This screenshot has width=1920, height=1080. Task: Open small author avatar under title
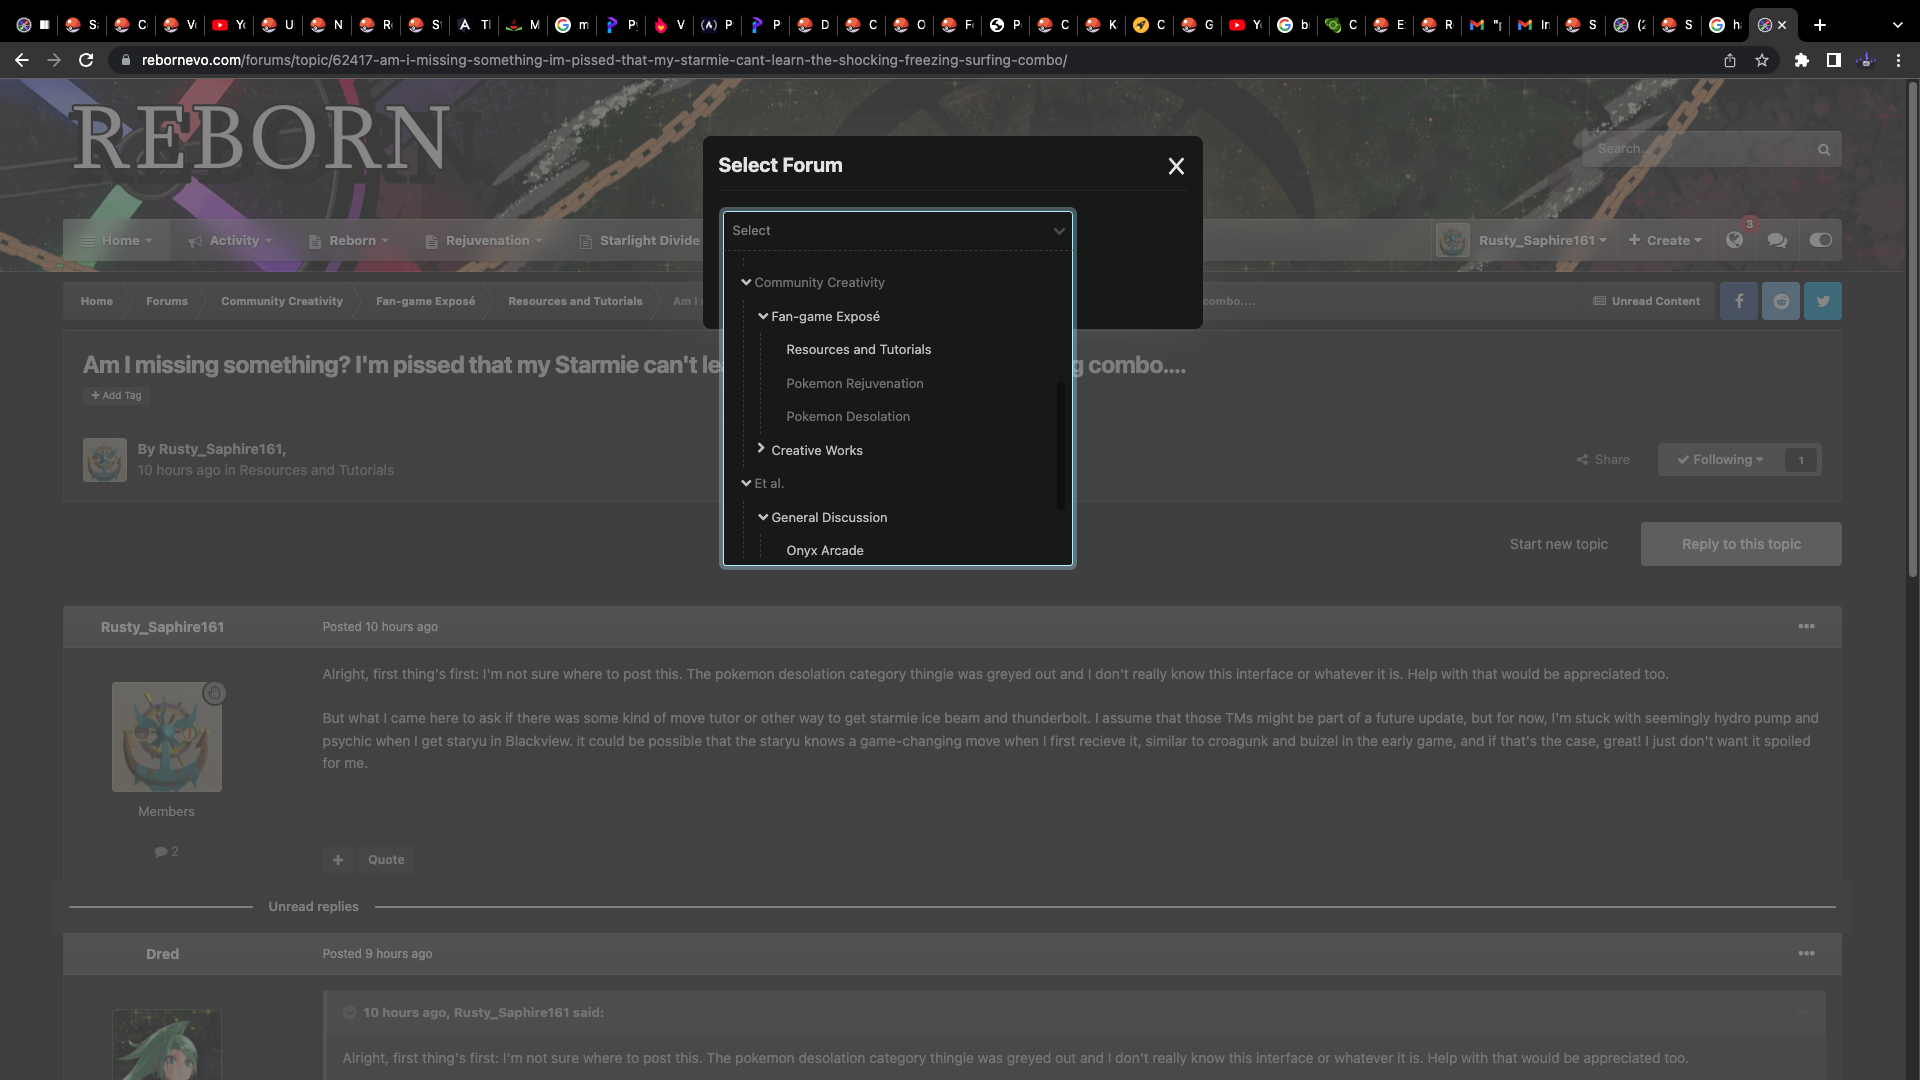[105, 460]
